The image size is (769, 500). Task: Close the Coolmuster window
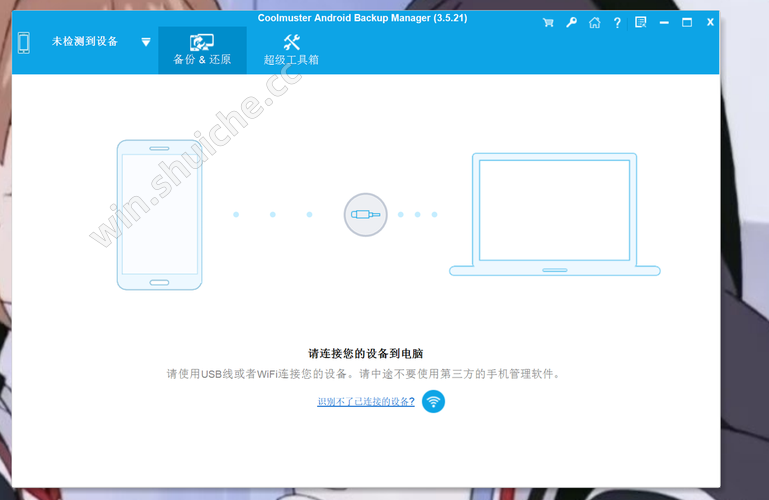tap(710, 23)
